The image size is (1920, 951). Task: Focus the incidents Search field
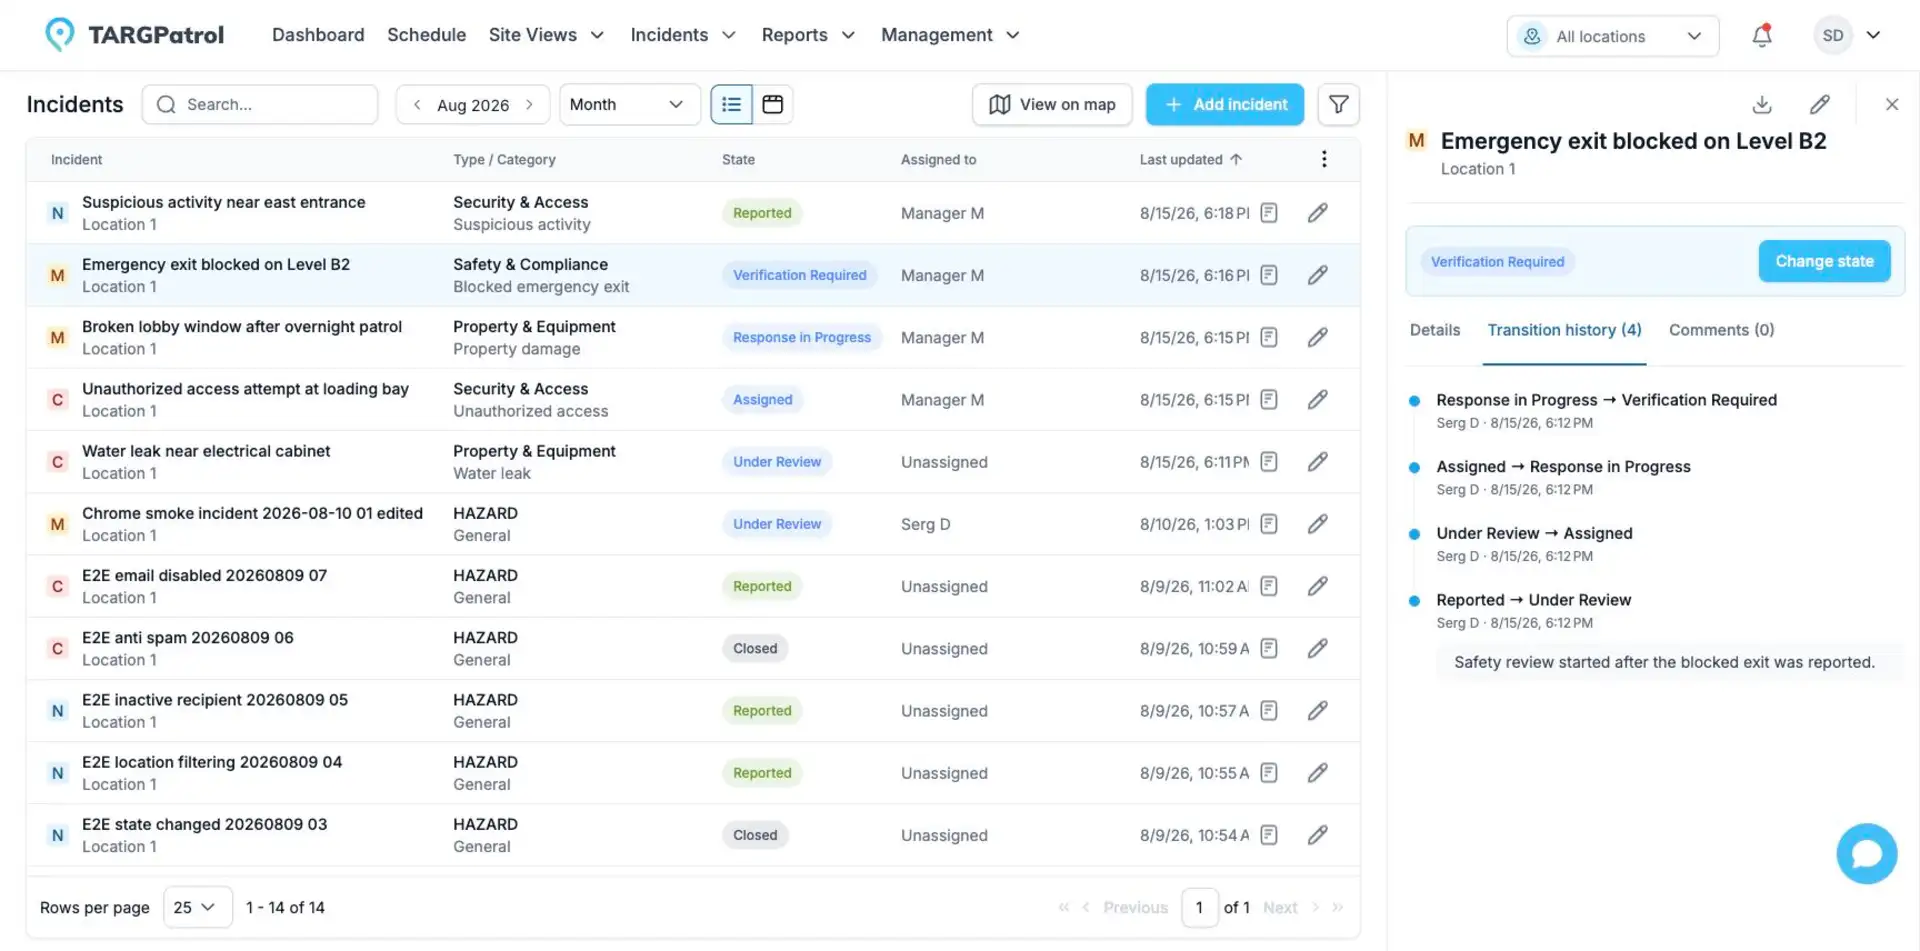(x=260, y=104)
